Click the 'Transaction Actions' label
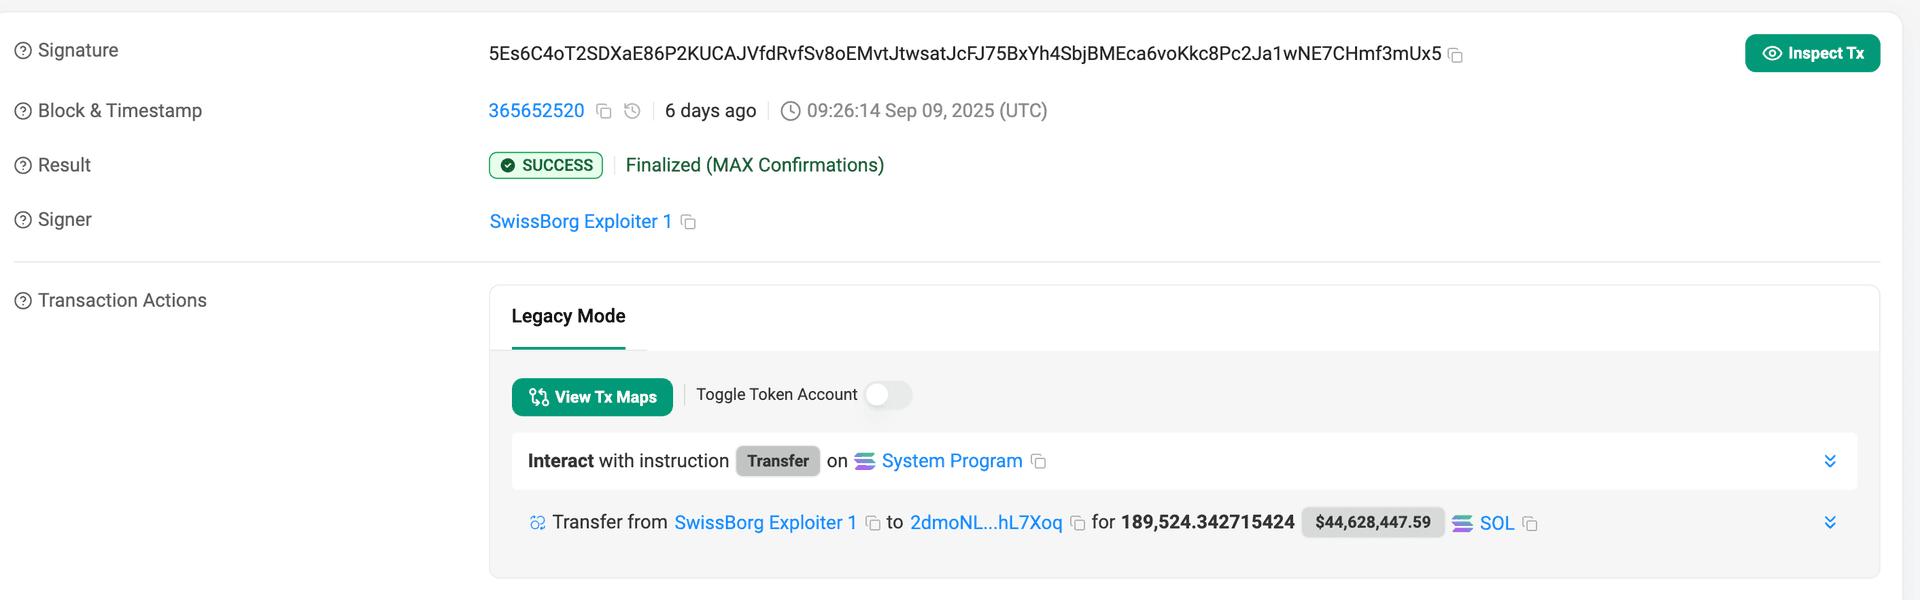 point(122,301)
